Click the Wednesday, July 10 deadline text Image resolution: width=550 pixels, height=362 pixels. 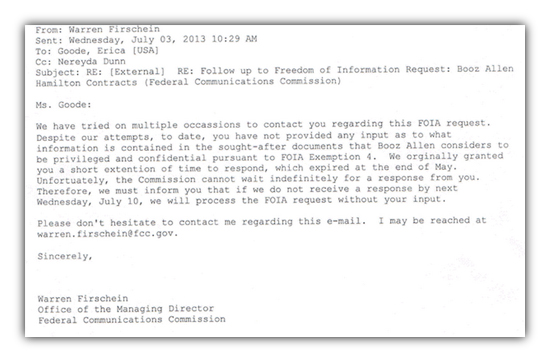[x=89, y=202]
